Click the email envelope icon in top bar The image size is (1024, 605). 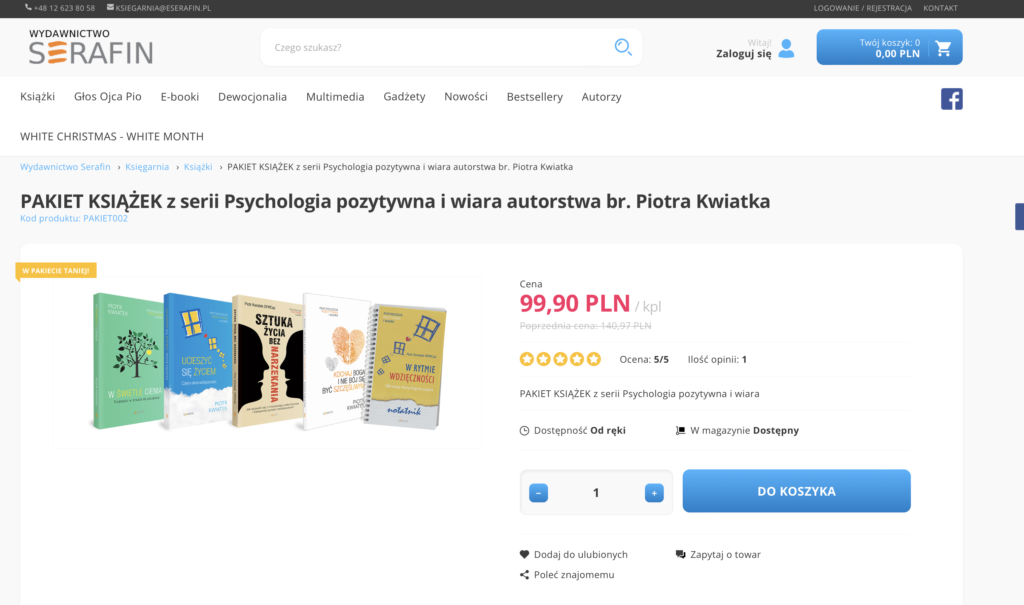point(110,8)
